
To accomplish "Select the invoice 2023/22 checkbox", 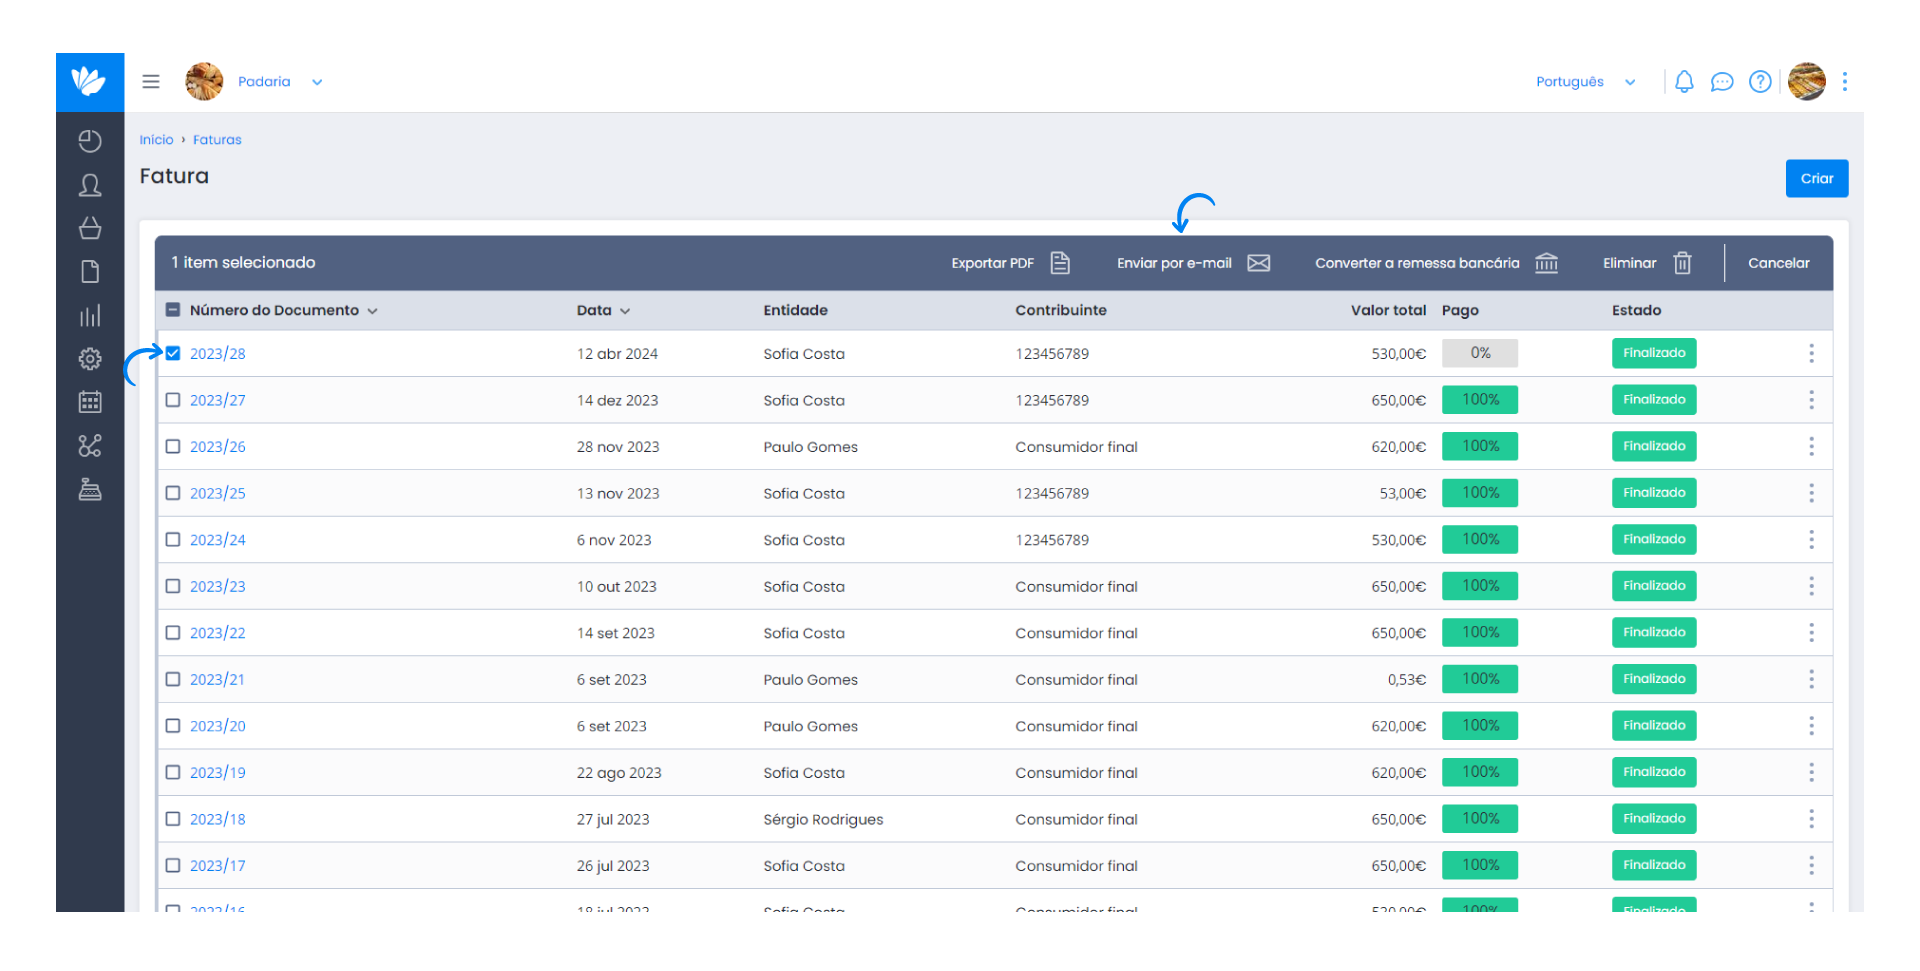I will [x=173, y=633].
